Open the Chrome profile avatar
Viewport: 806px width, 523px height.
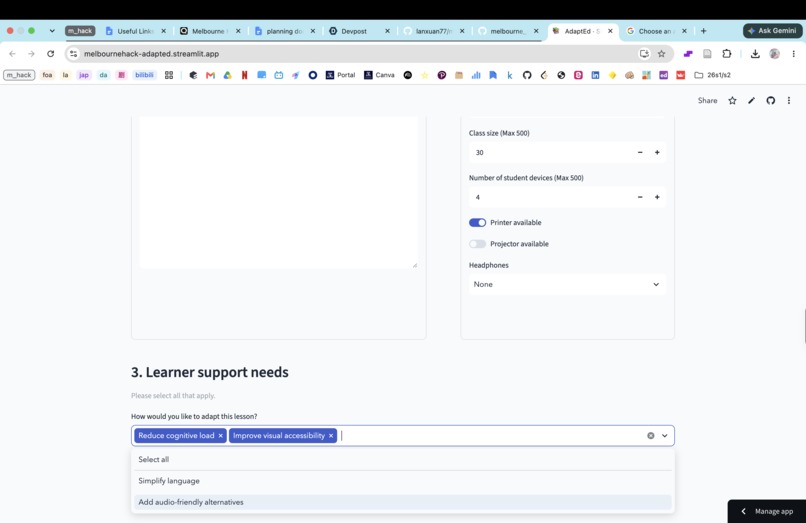click(x=775, y=53)
